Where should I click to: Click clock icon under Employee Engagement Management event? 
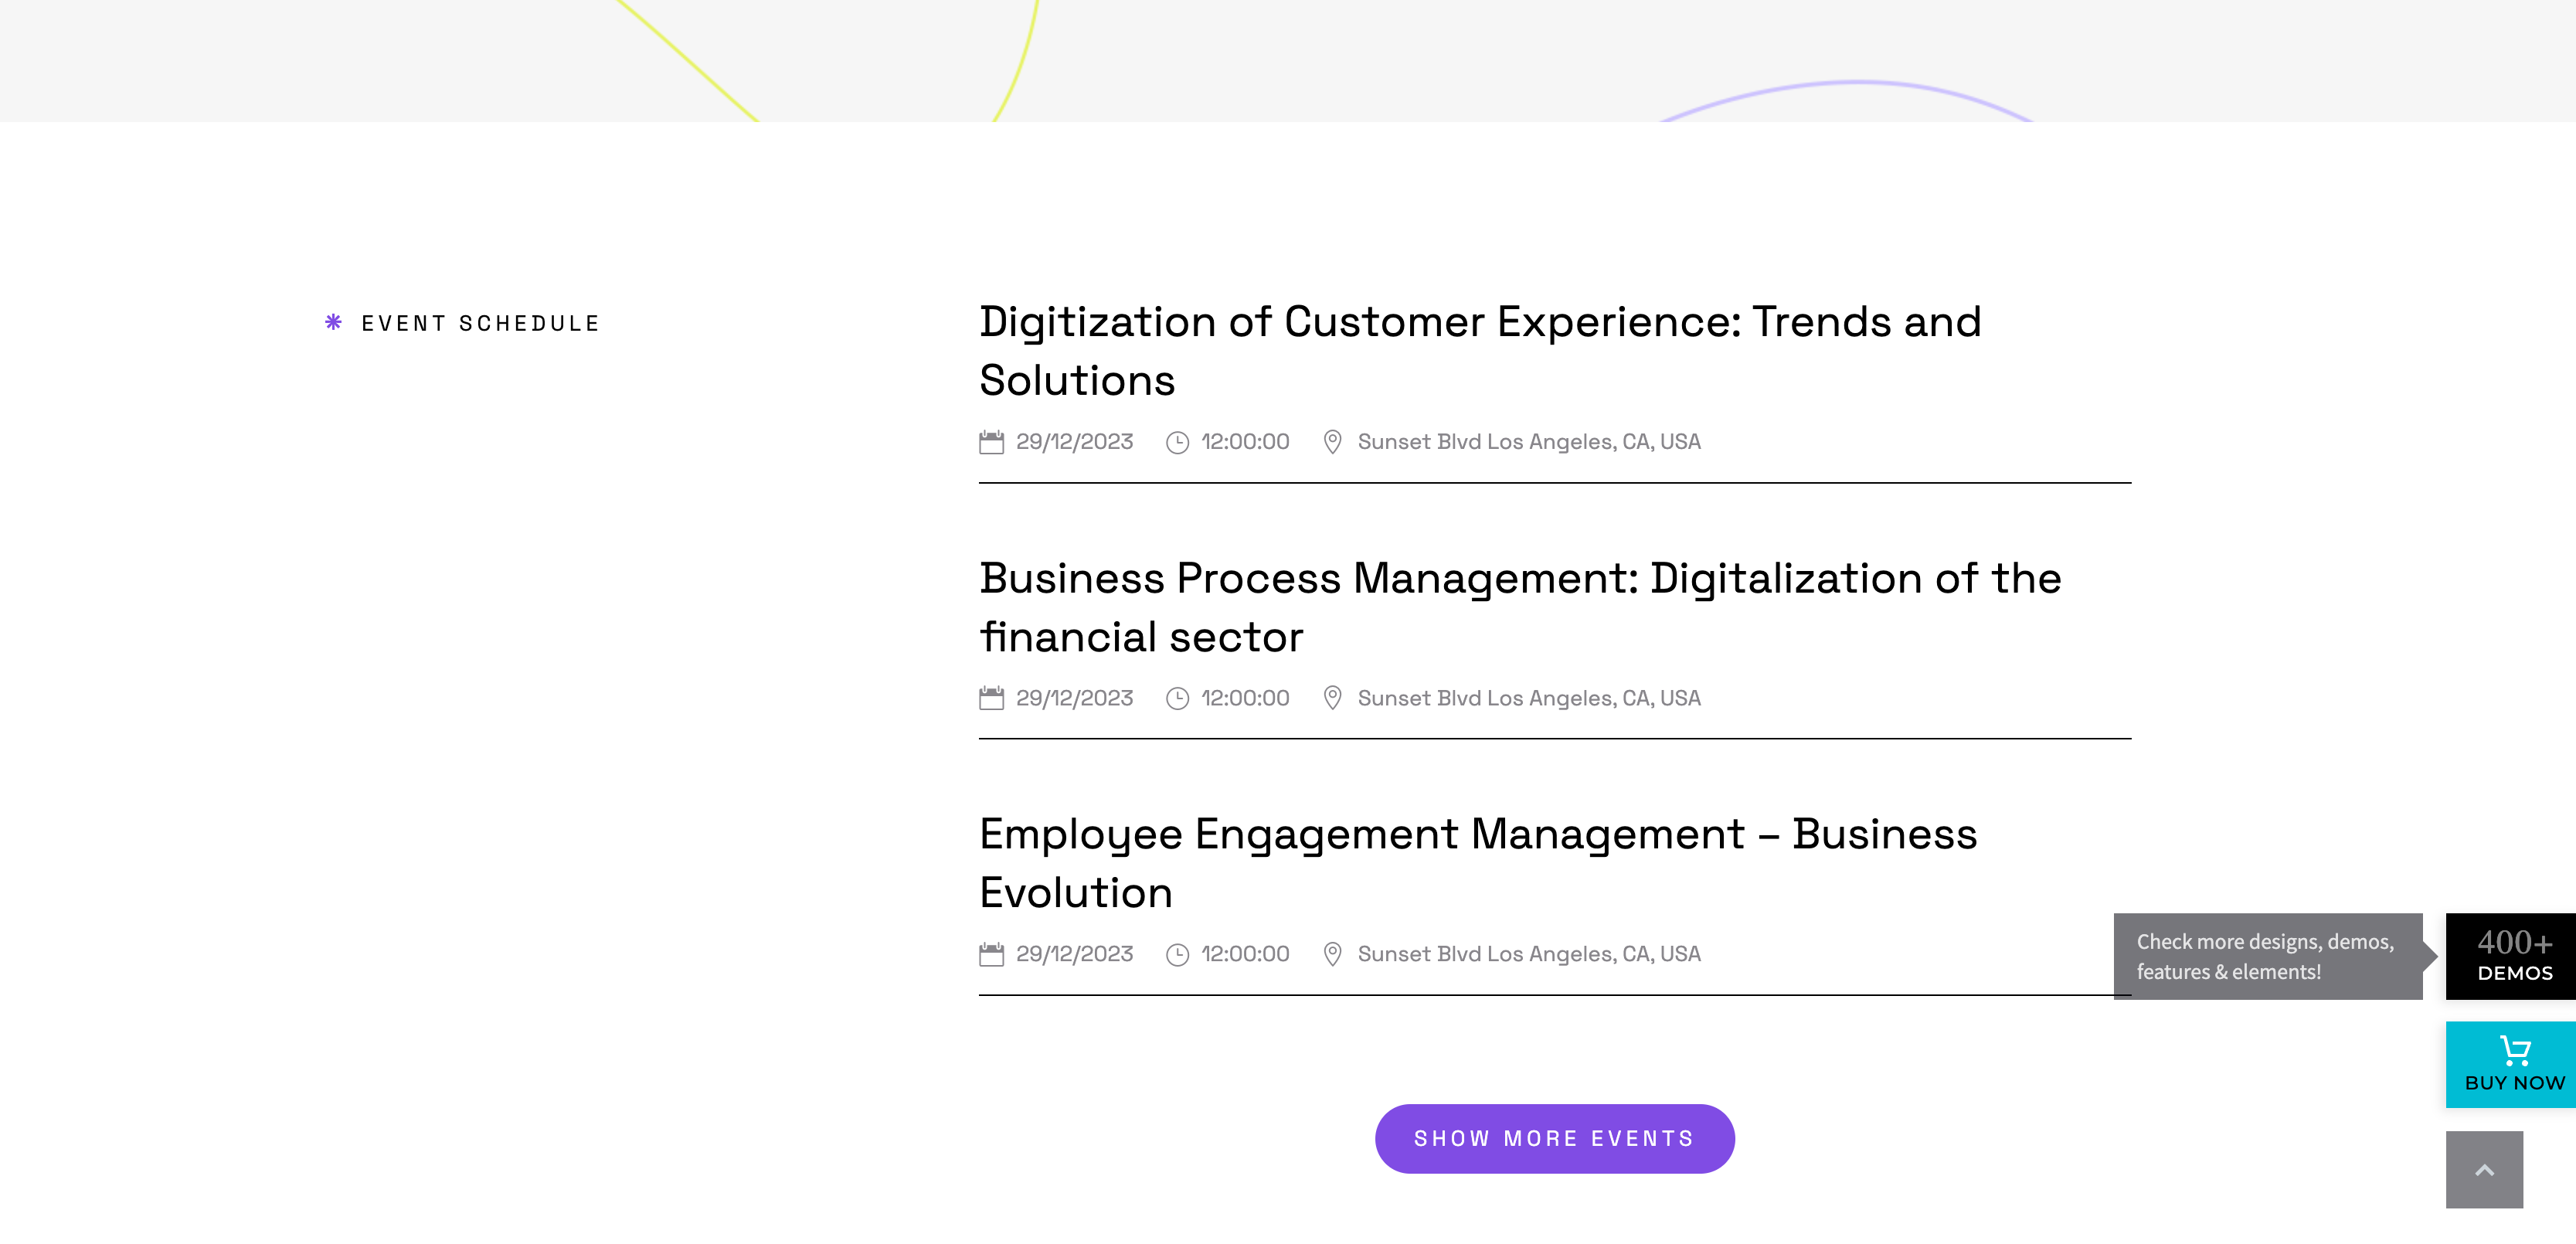1177,954
